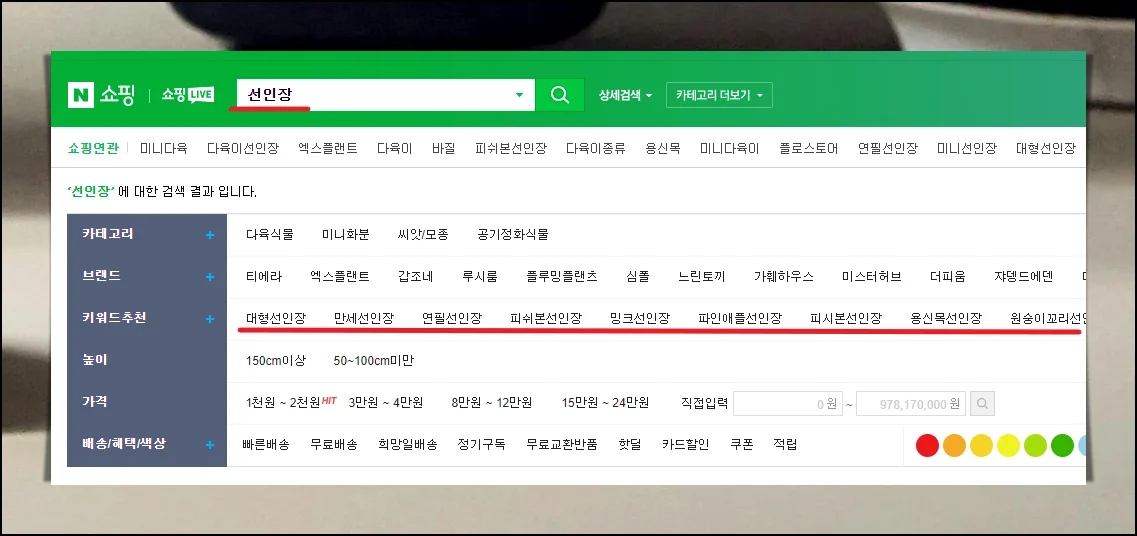Filter by 정기구독
This screenshot has width=1137, height=536.
coord(481,445)
